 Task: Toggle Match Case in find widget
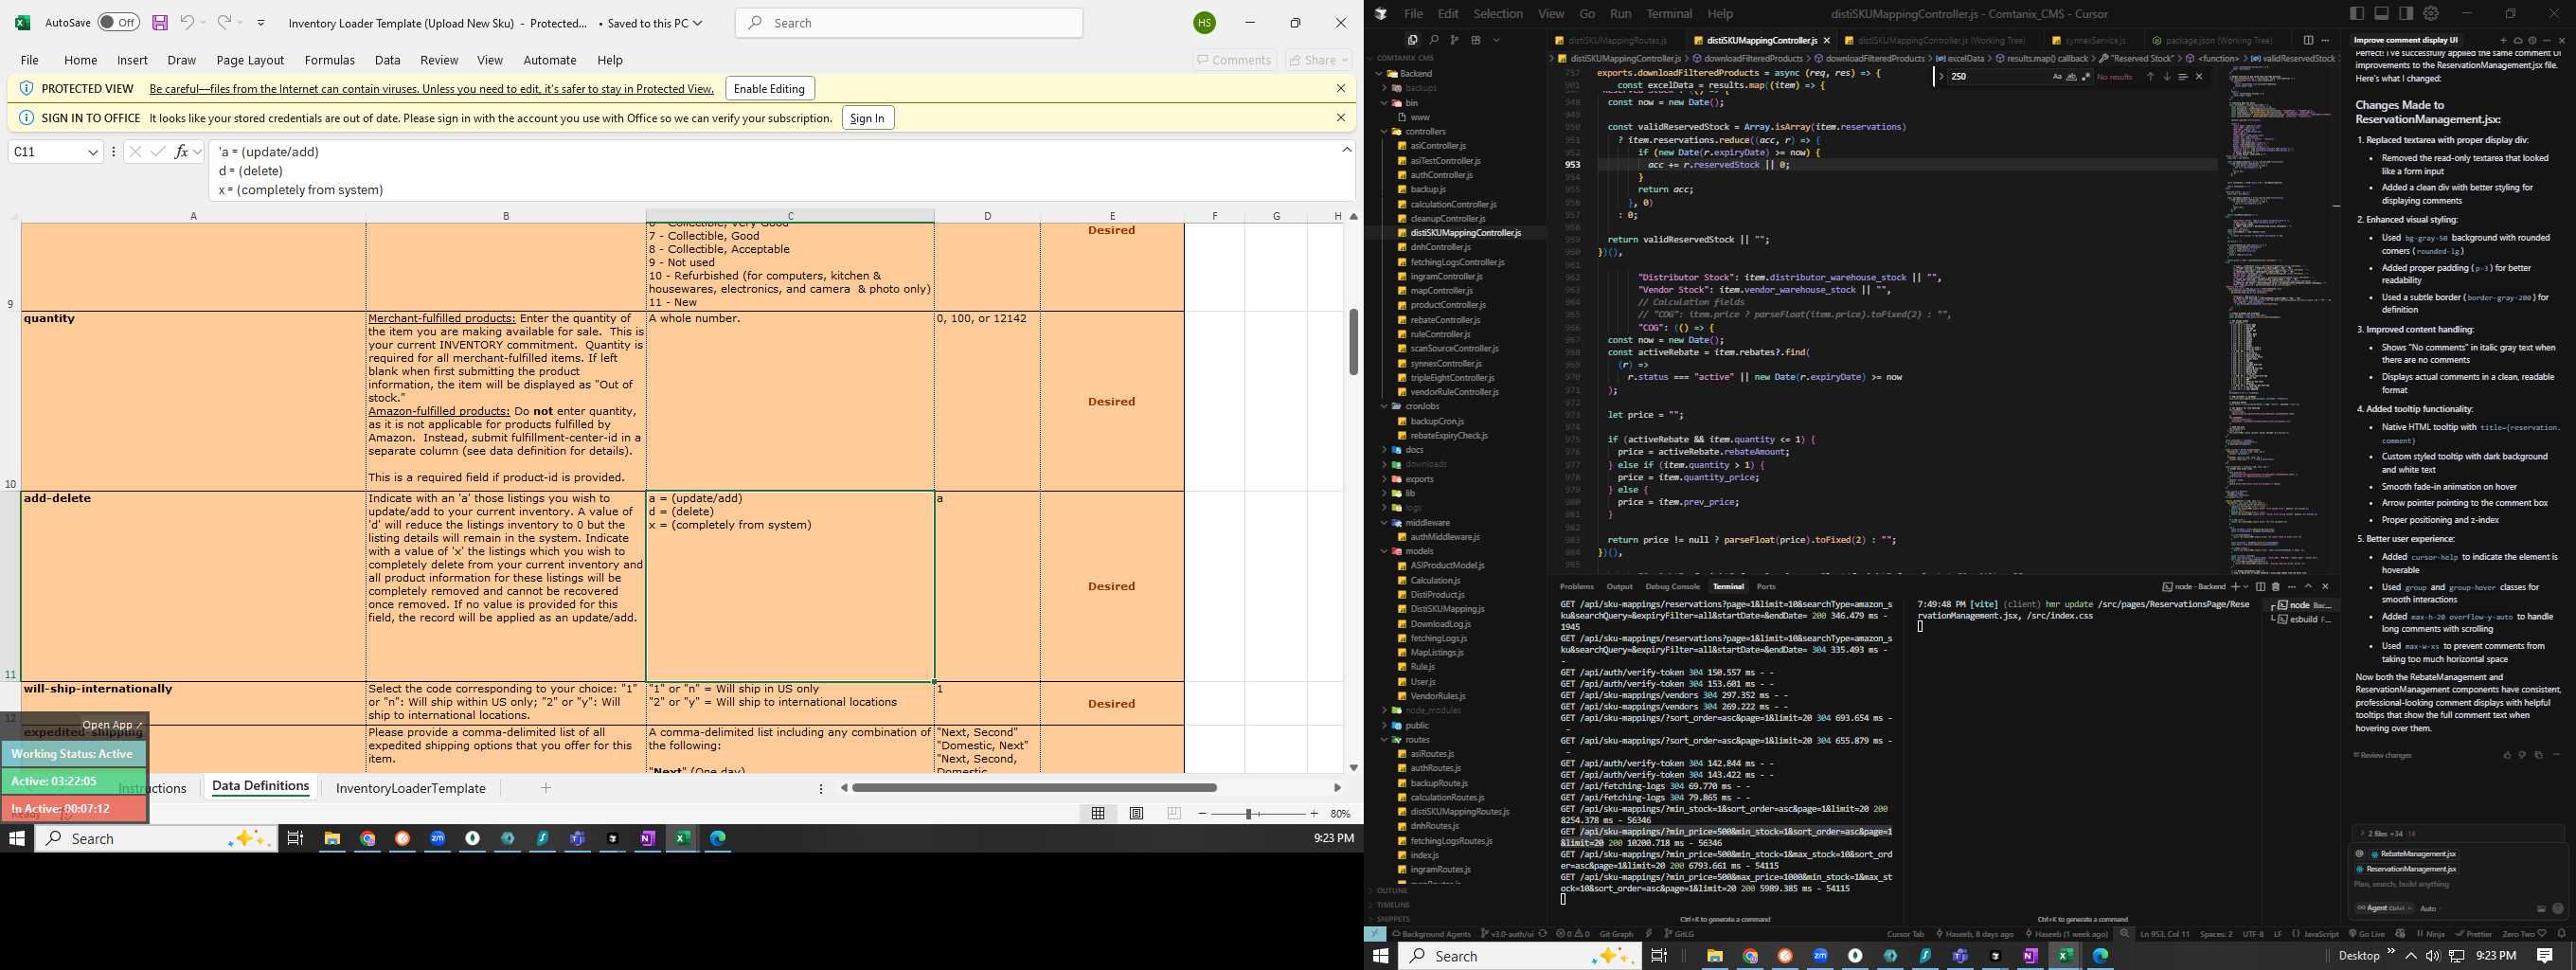coord(2057,76)
